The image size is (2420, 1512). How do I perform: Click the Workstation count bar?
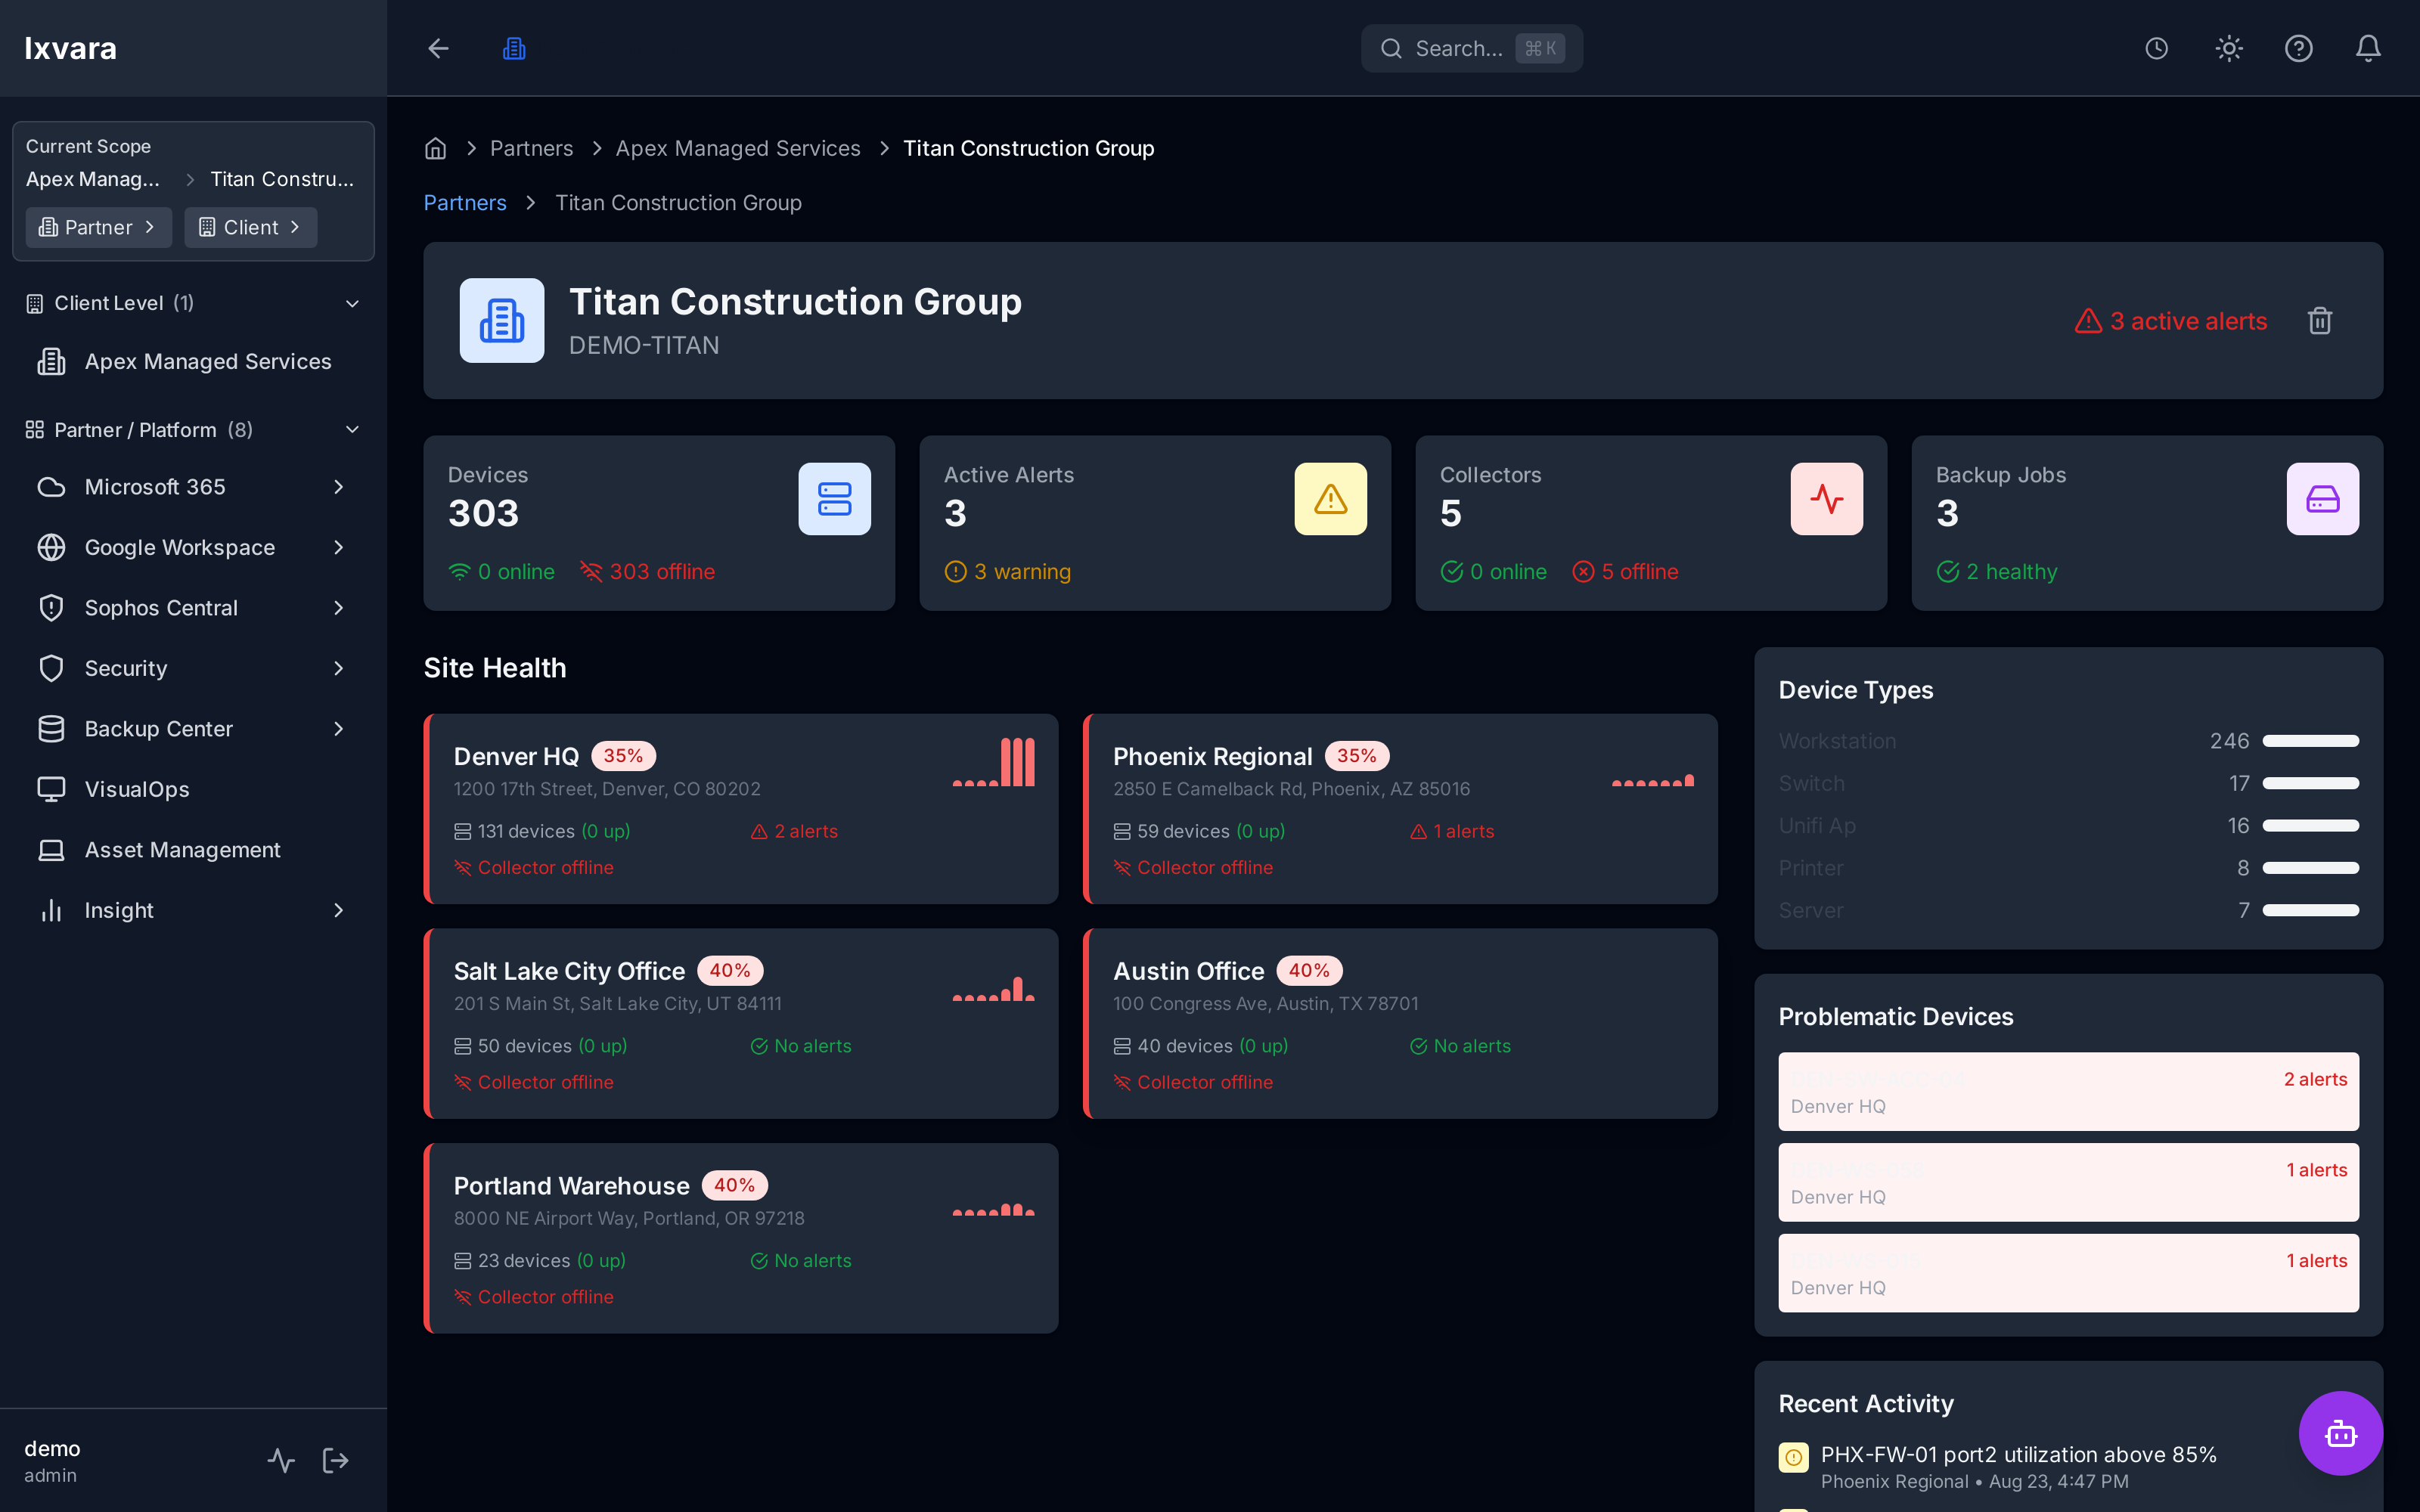(x=2310, y=741)
